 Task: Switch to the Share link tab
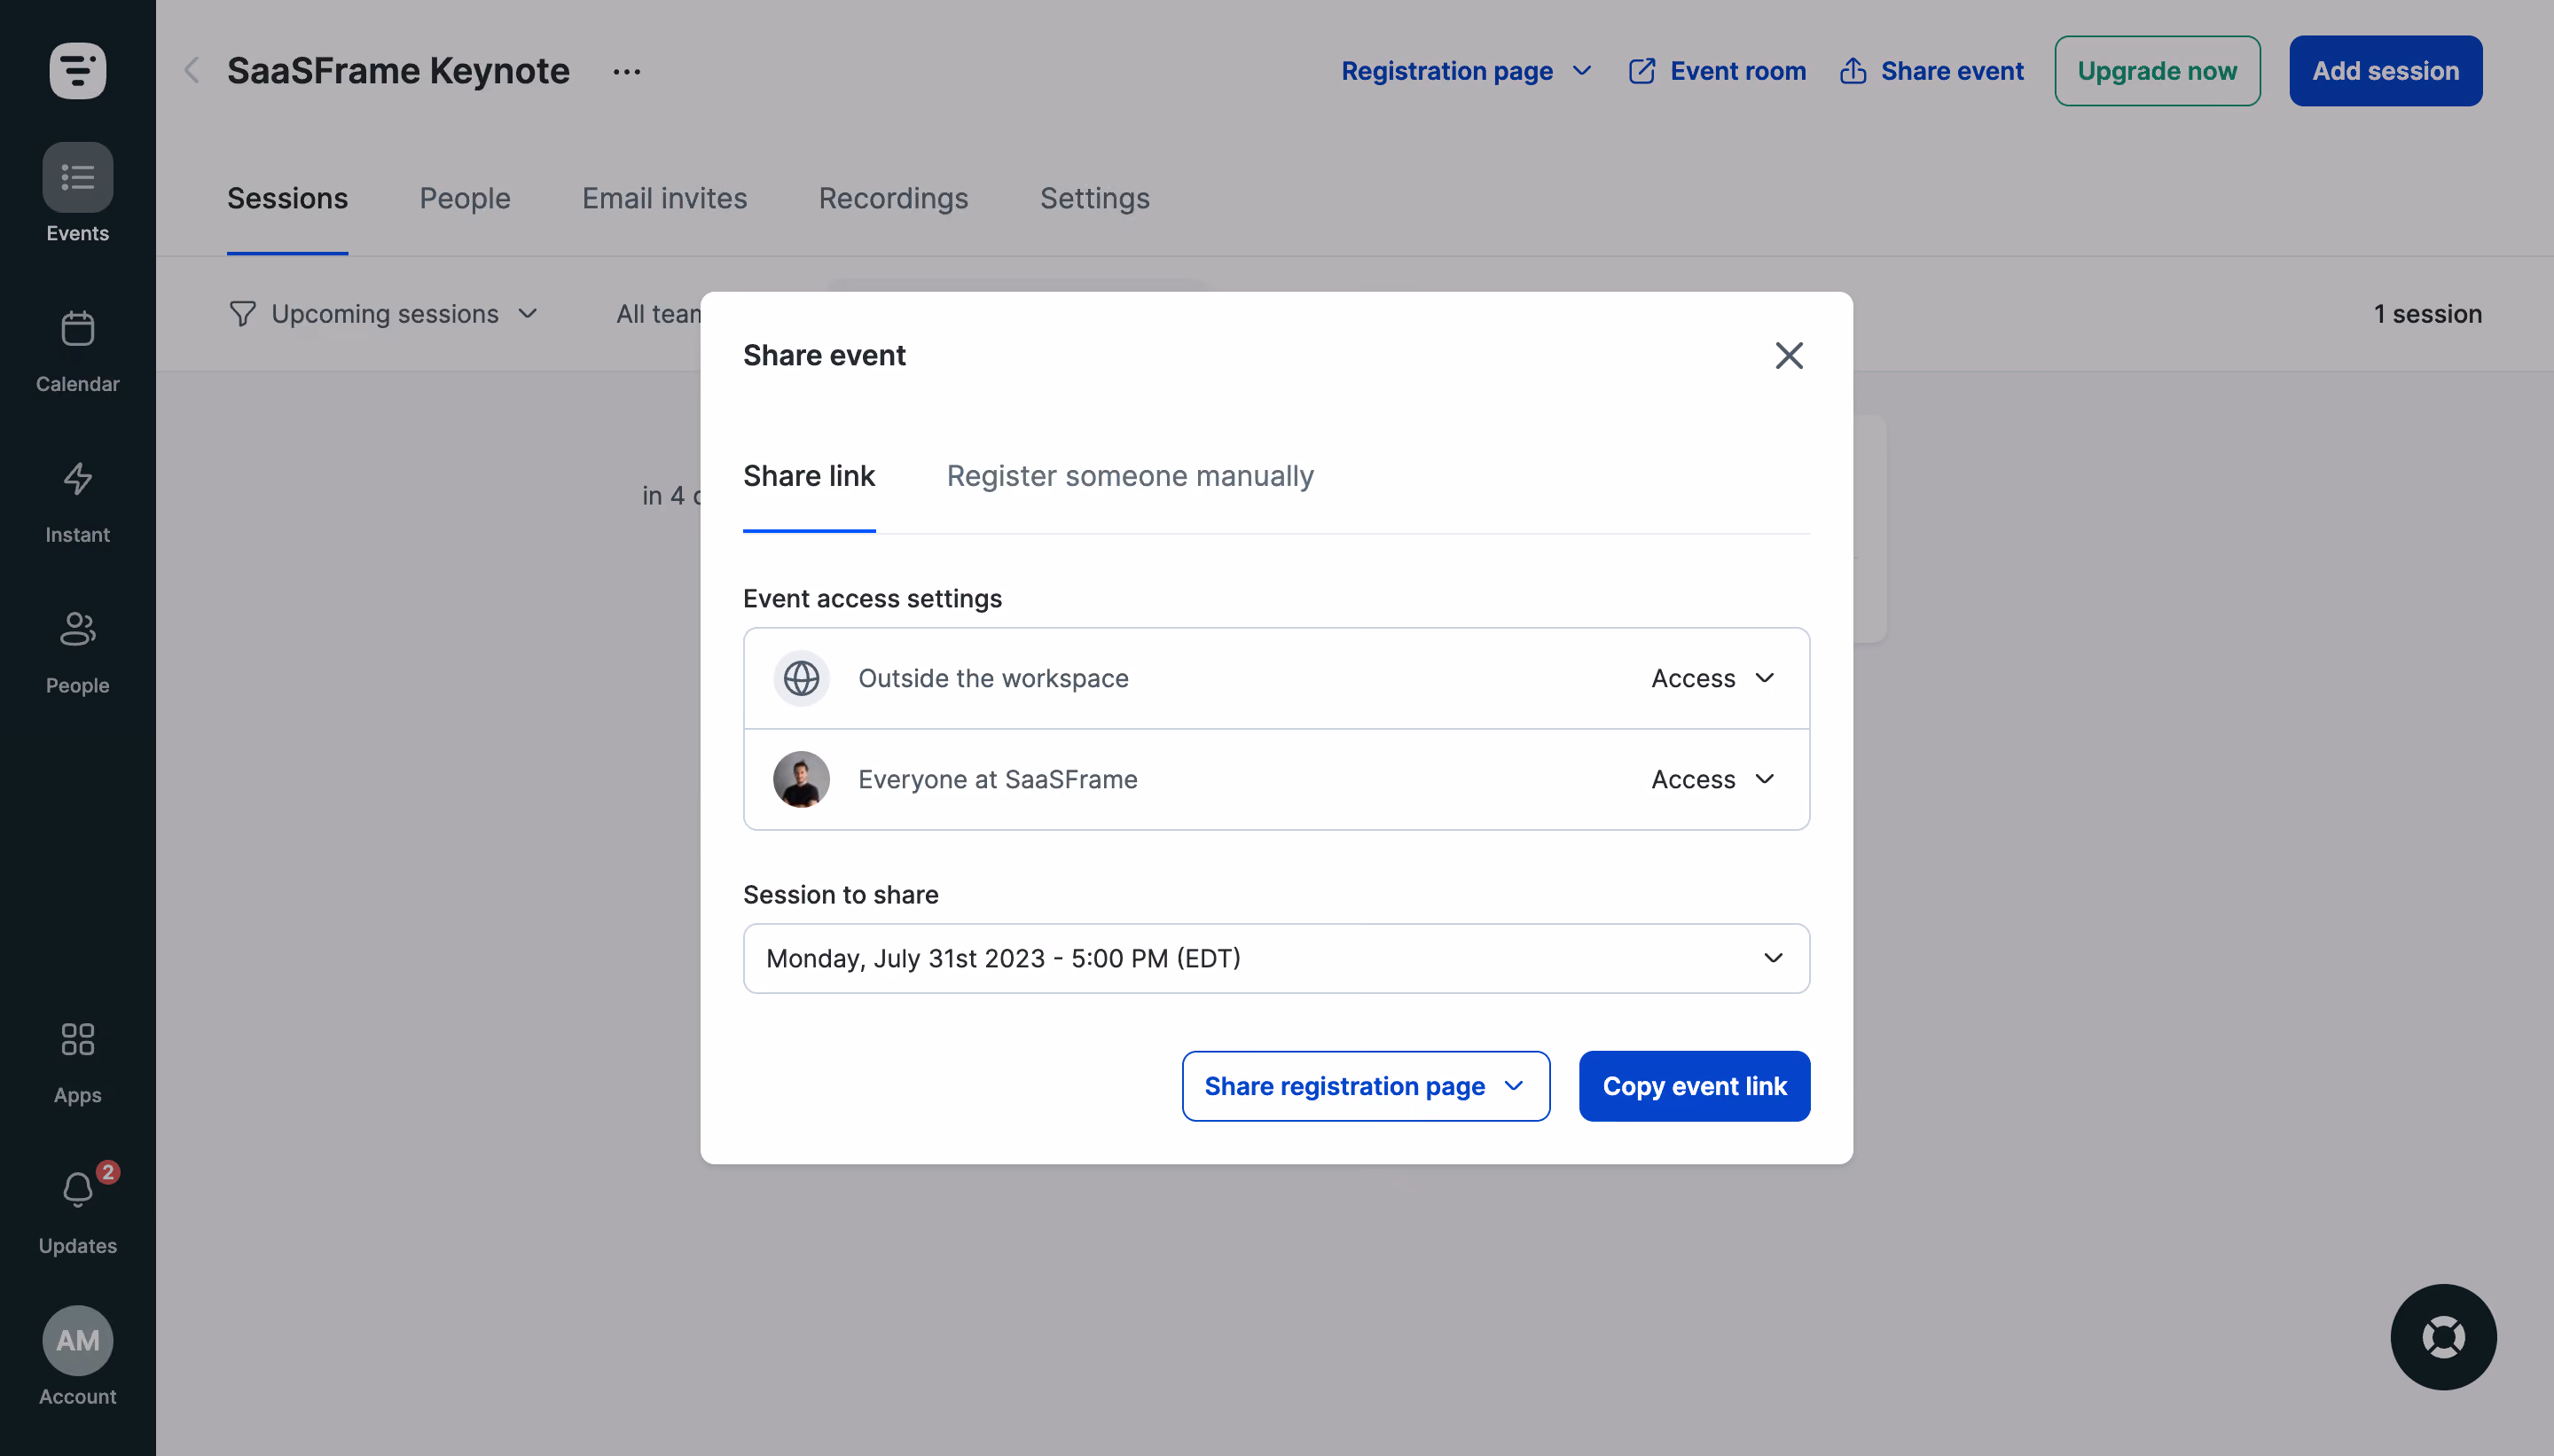pyautogui.click(x=809, y=476)
